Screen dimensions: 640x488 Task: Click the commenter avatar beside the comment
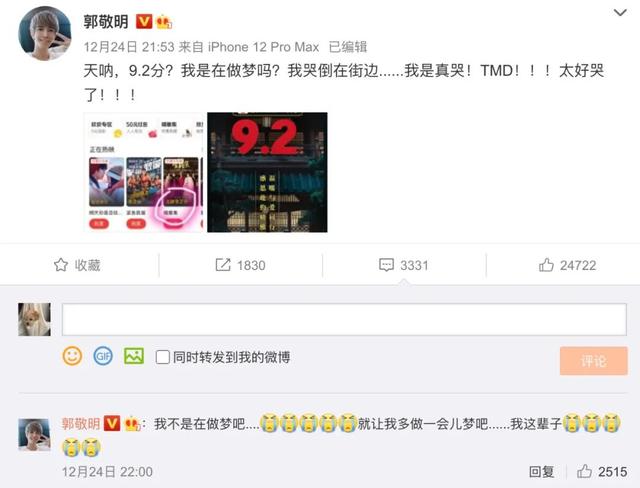pyautogui.click(x=34, y=434)
